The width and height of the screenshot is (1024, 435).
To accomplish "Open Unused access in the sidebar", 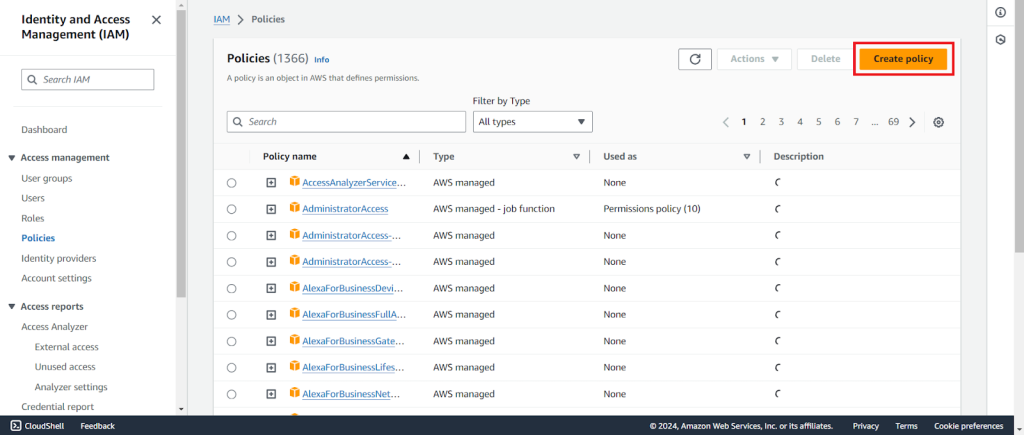I will coord(65,367).
